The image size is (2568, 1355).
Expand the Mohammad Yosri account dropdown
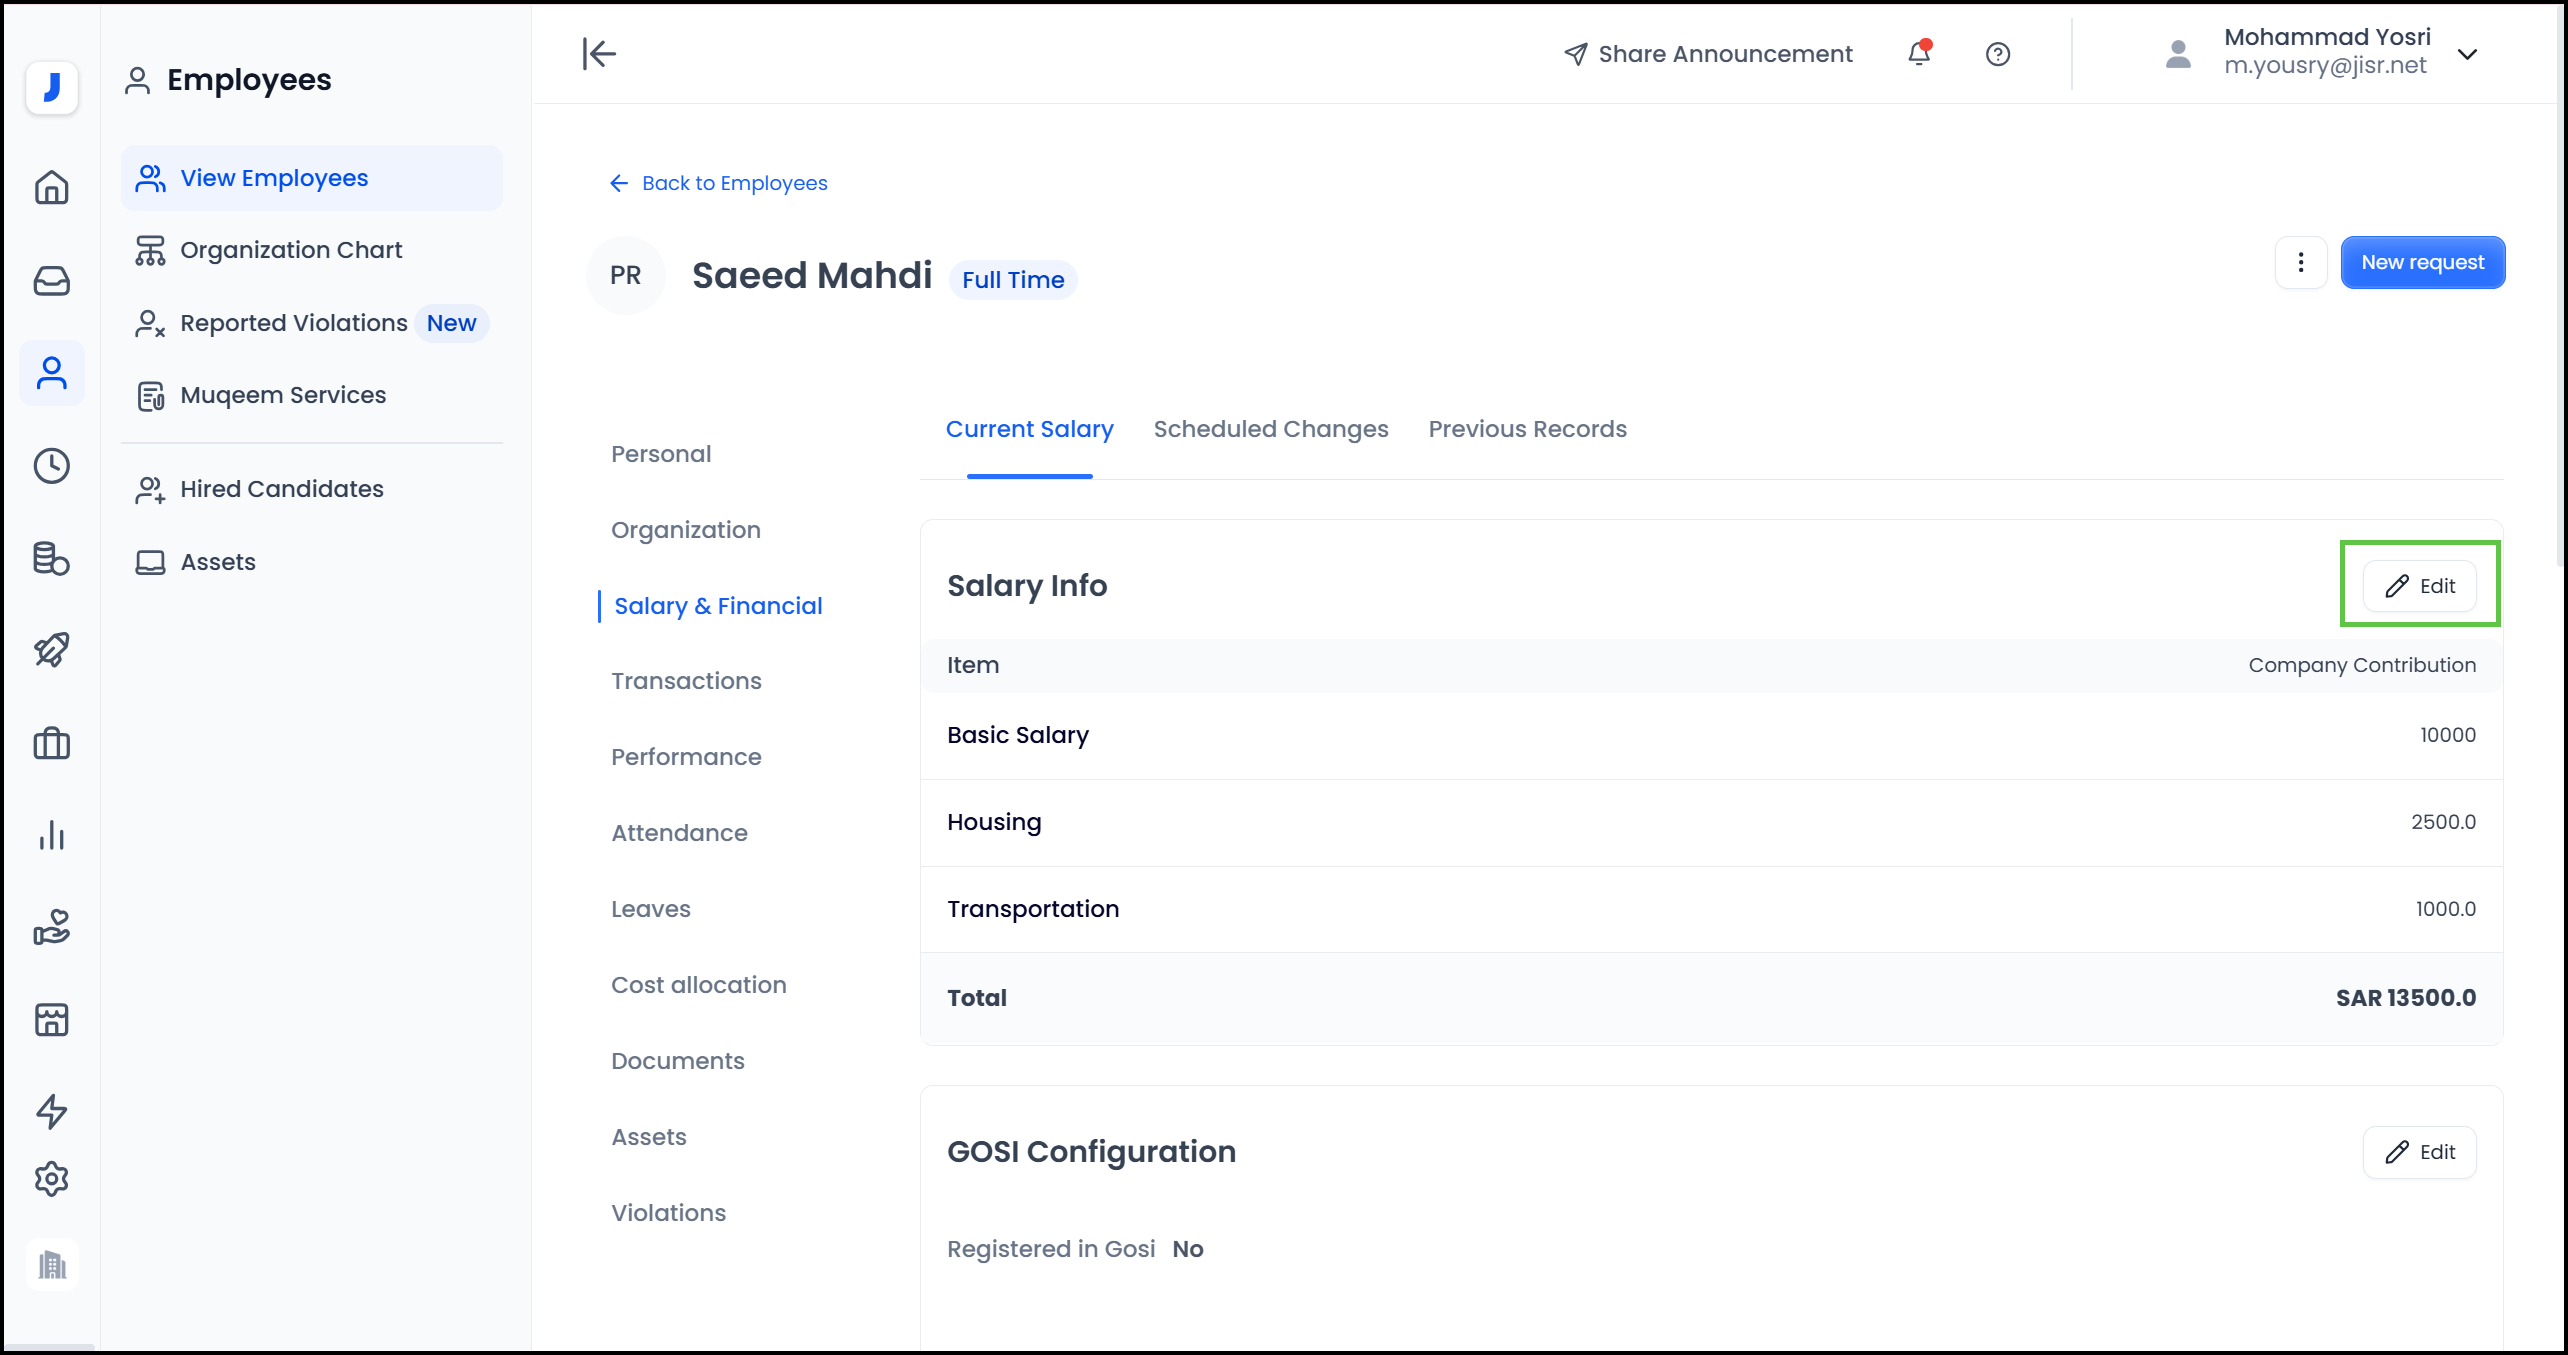[2467, 54]
